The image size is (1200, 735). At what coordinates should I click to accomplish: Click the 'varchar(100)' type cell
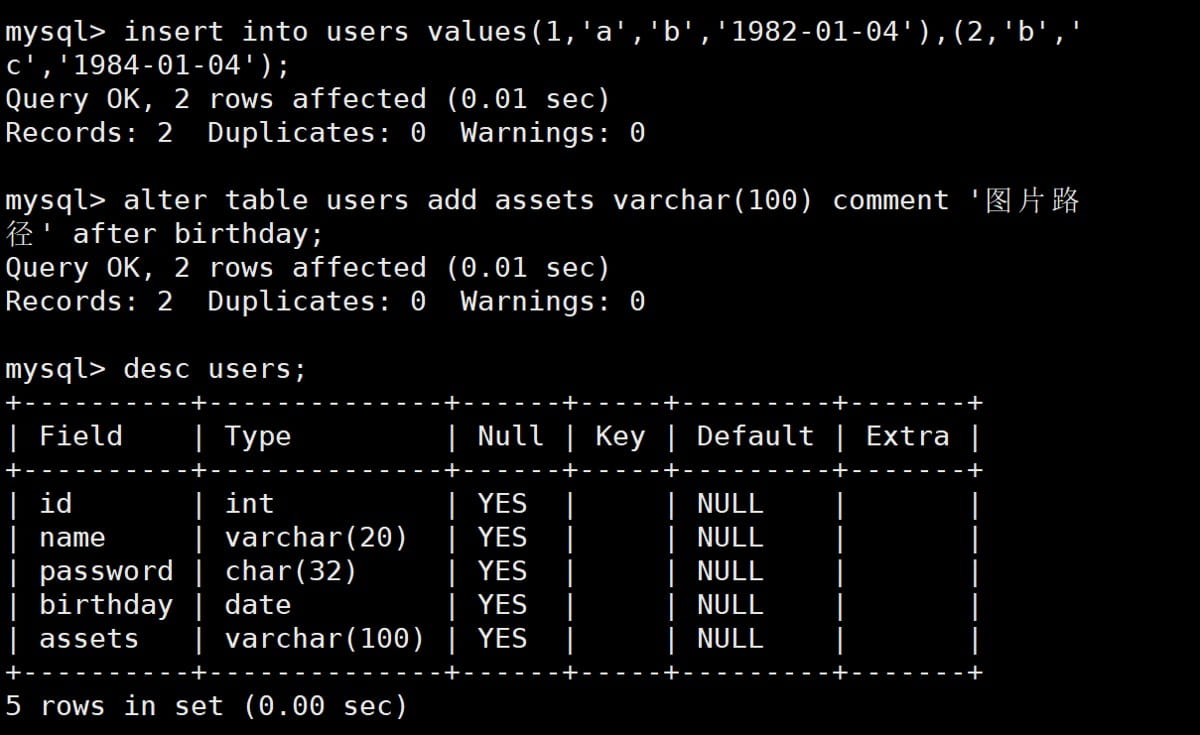pyautogui.click(x=324, y=639)
